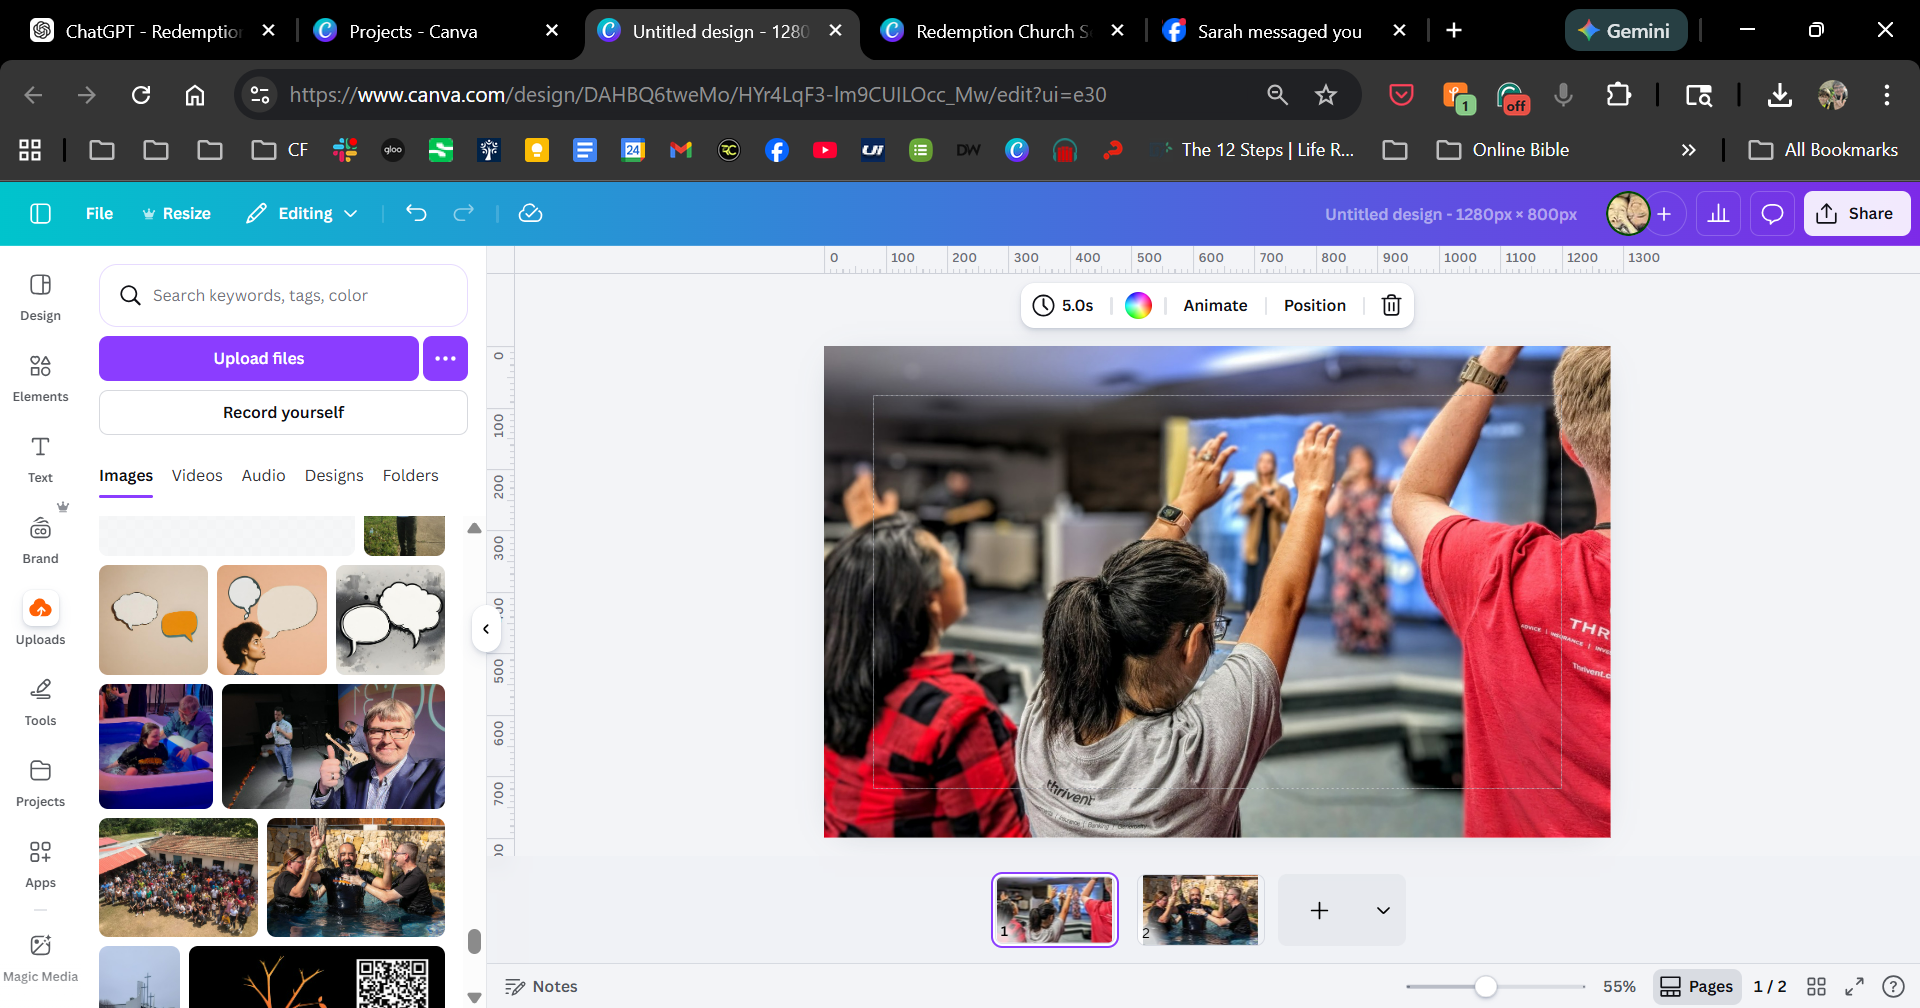The width and height of the screenshot is (1920, 1008).
Task: Toggle grid view of pages
Action: tap(1816, 986)
